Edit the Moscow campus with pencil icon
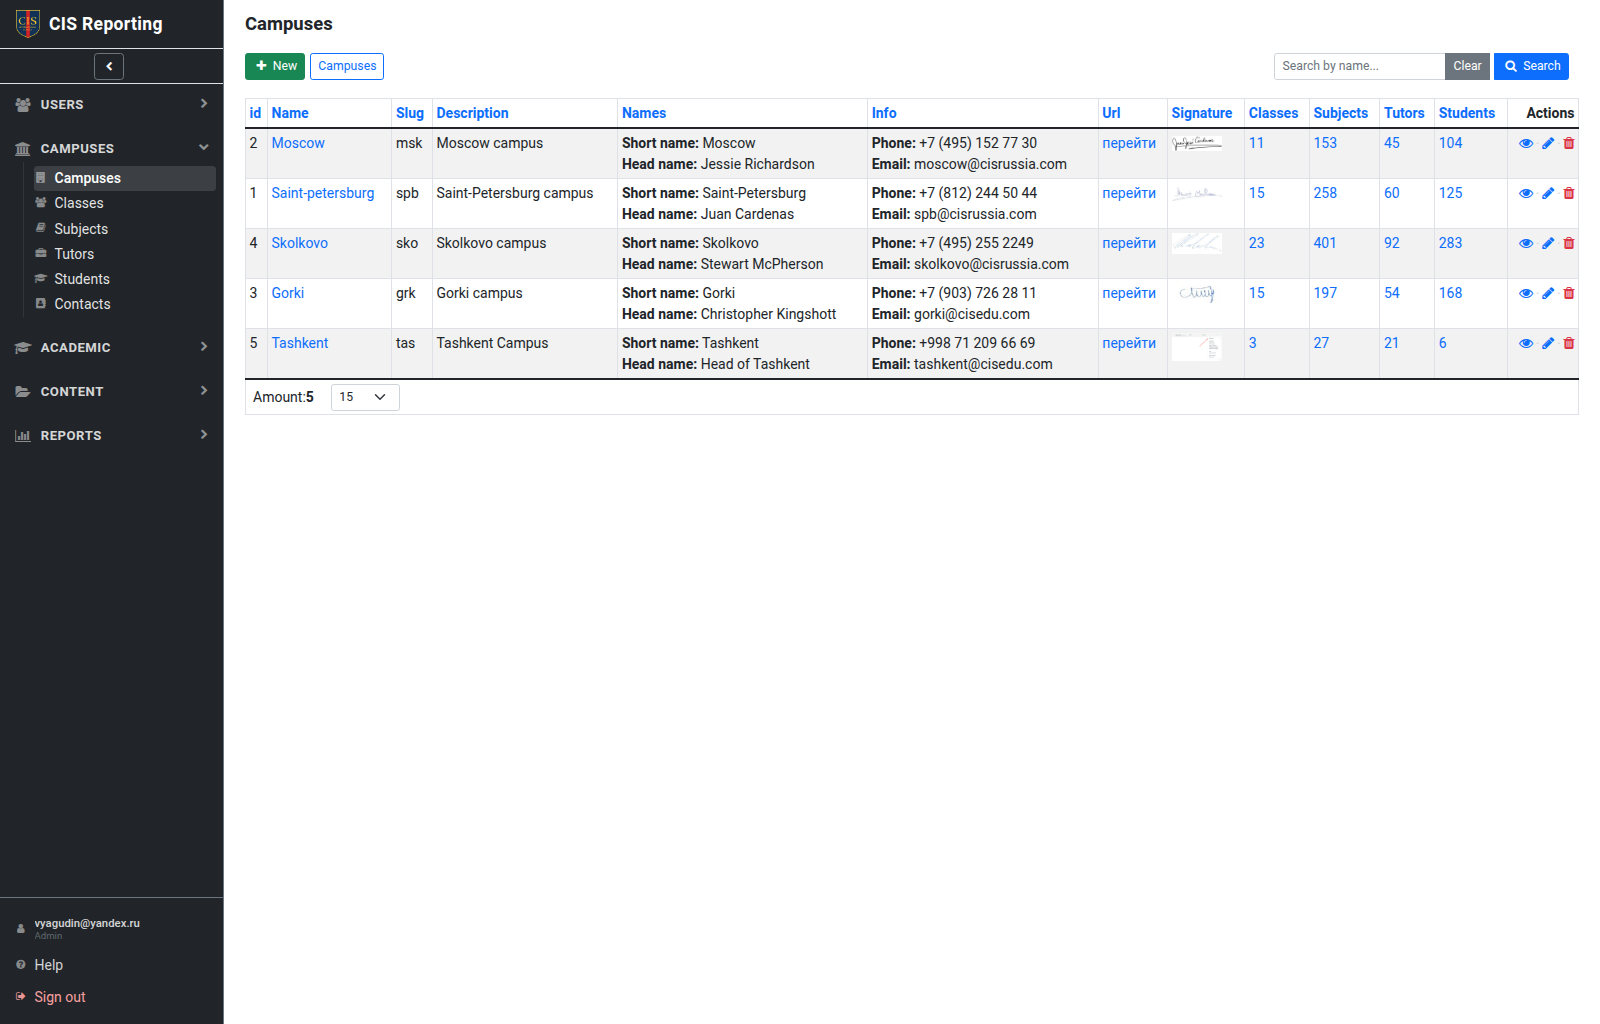Screen dimensions: 1600x1024 (1548, 143)
